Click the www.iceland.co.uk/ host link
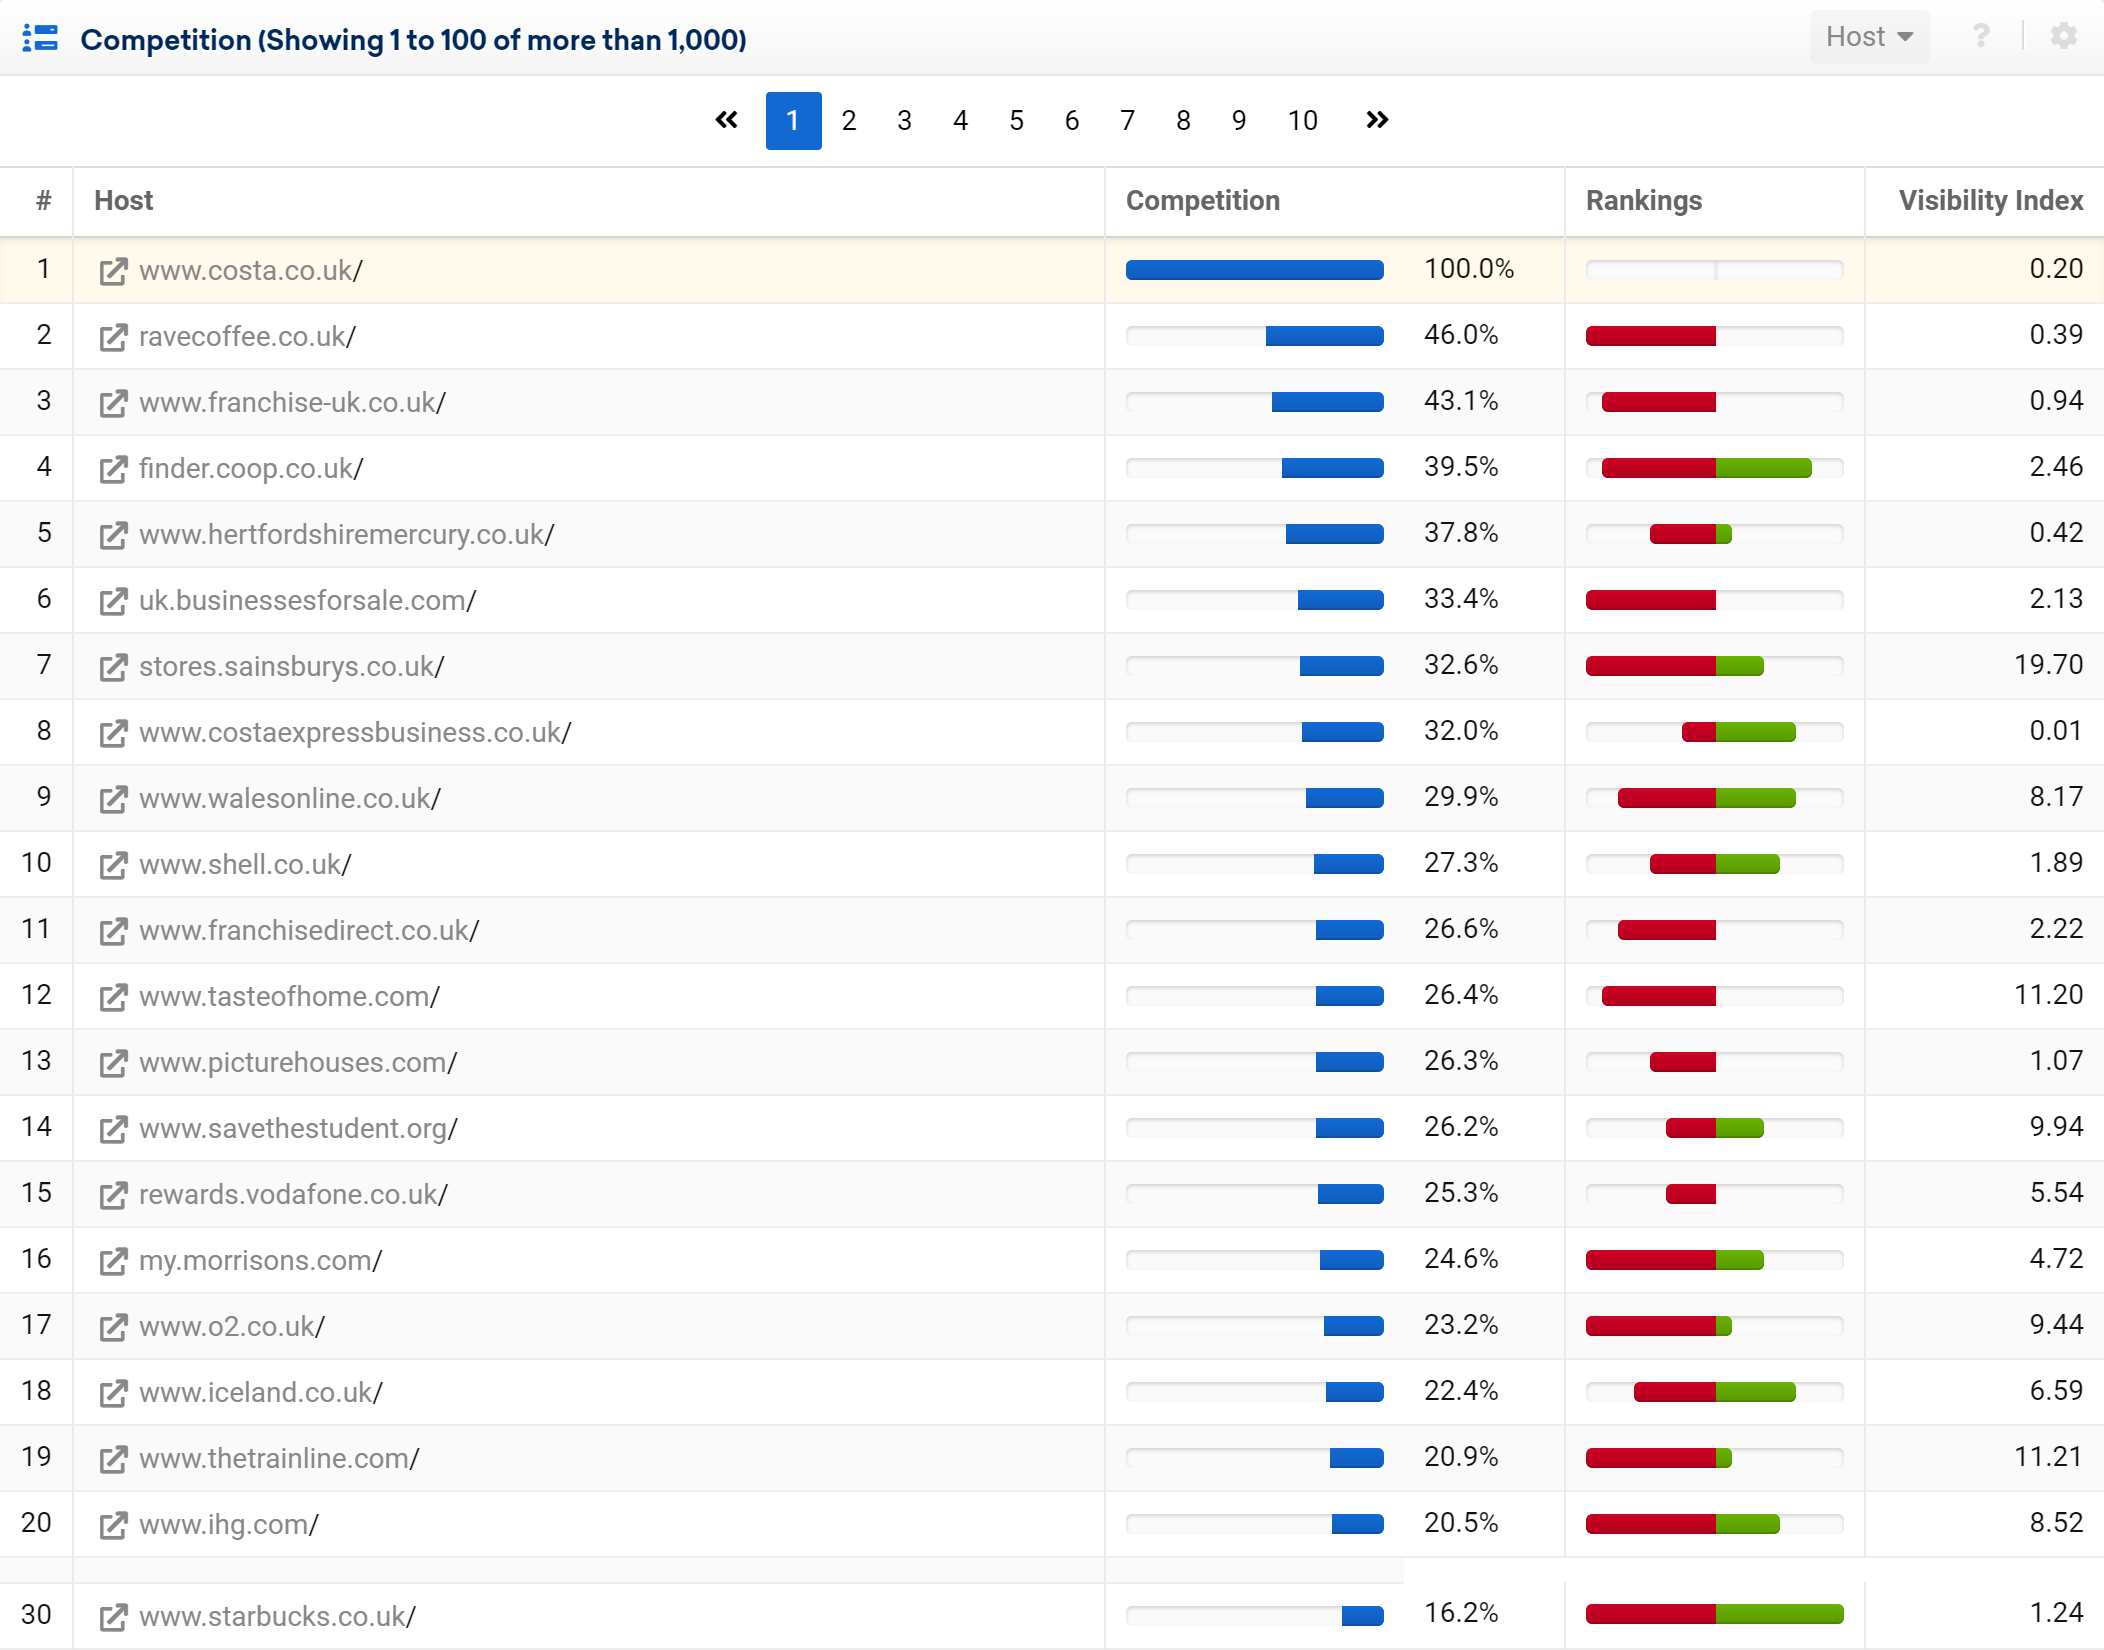The image size is (2104, 1650). point(260,1393)
